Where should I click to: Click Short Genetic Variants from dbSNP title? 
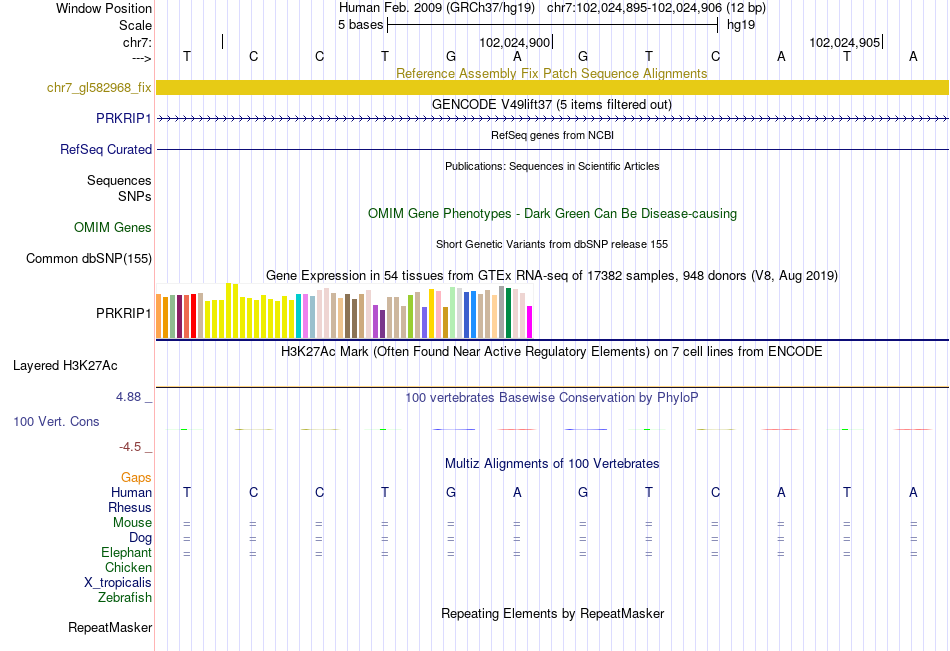point(552,244)
